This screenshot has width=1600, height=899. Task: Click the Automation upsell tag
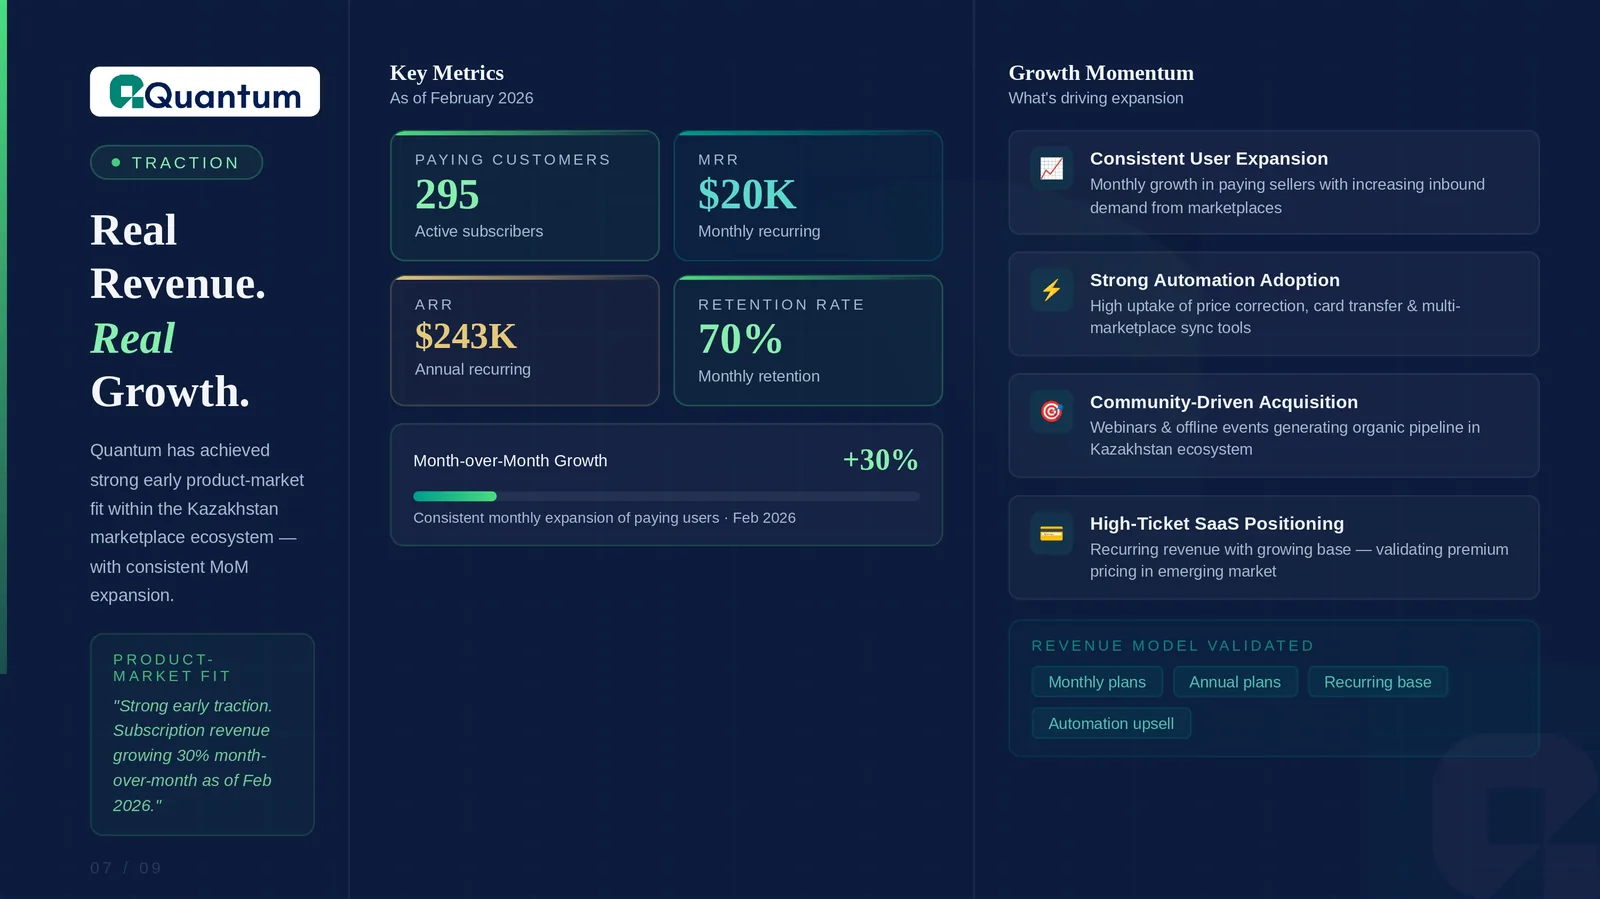[x=1110, y=724]
